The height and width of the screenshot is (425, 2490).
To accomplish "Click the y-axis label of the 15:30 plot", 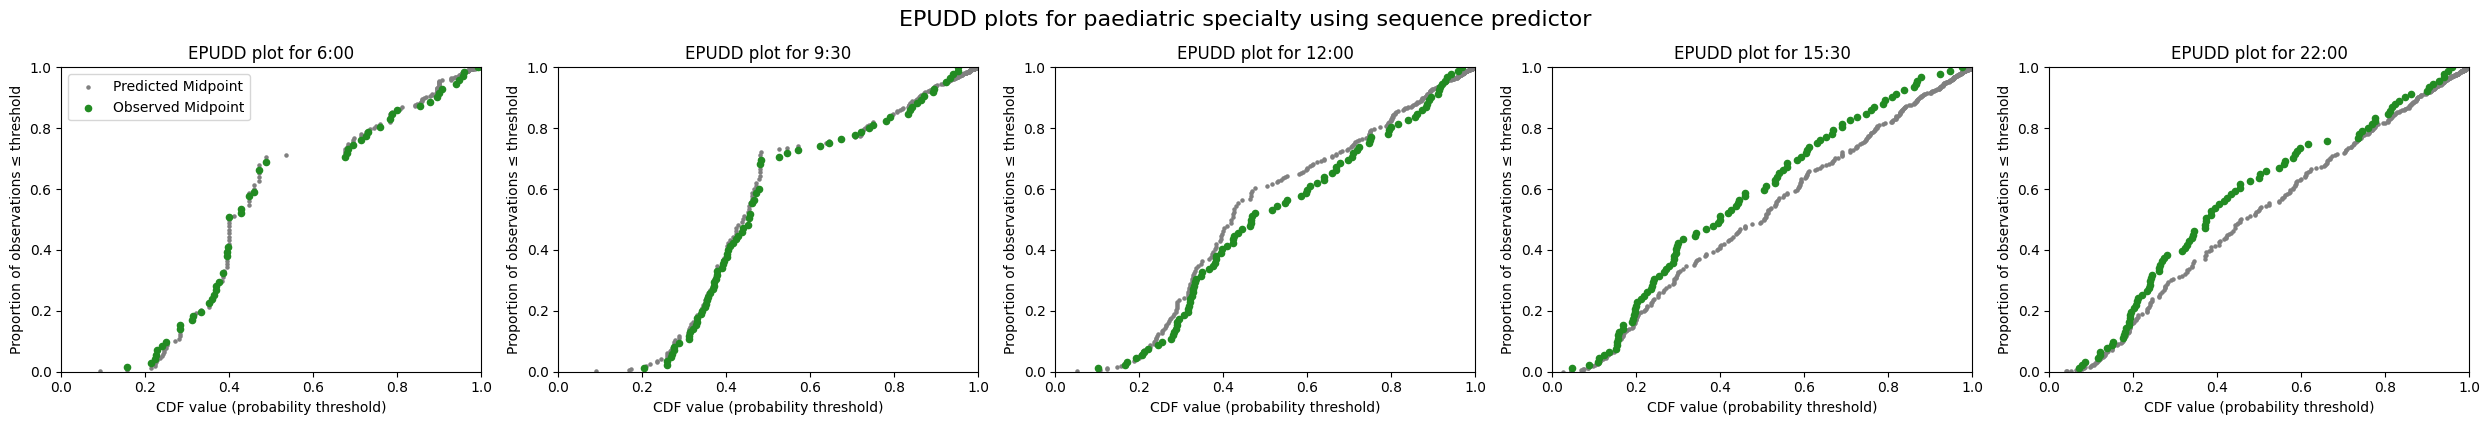I will (1507, 219).
